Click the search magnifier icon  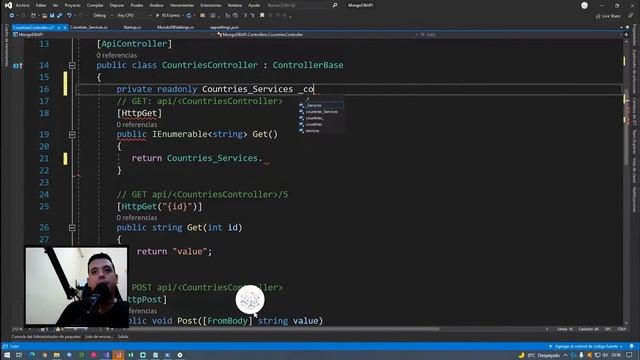click(335, 5)
